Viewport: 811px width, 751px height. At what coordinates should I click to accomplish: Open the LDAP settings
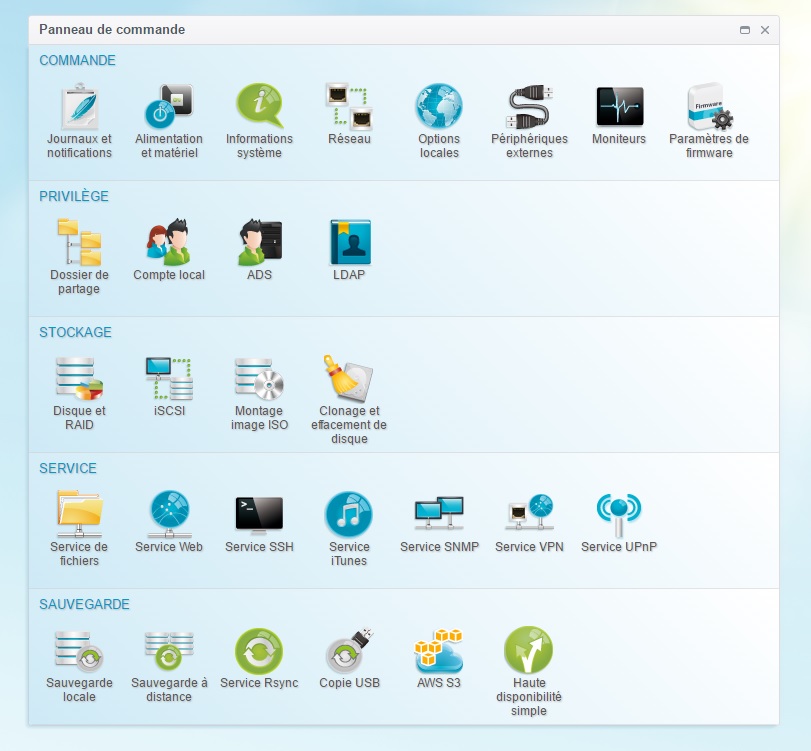[x=349, y=244]
